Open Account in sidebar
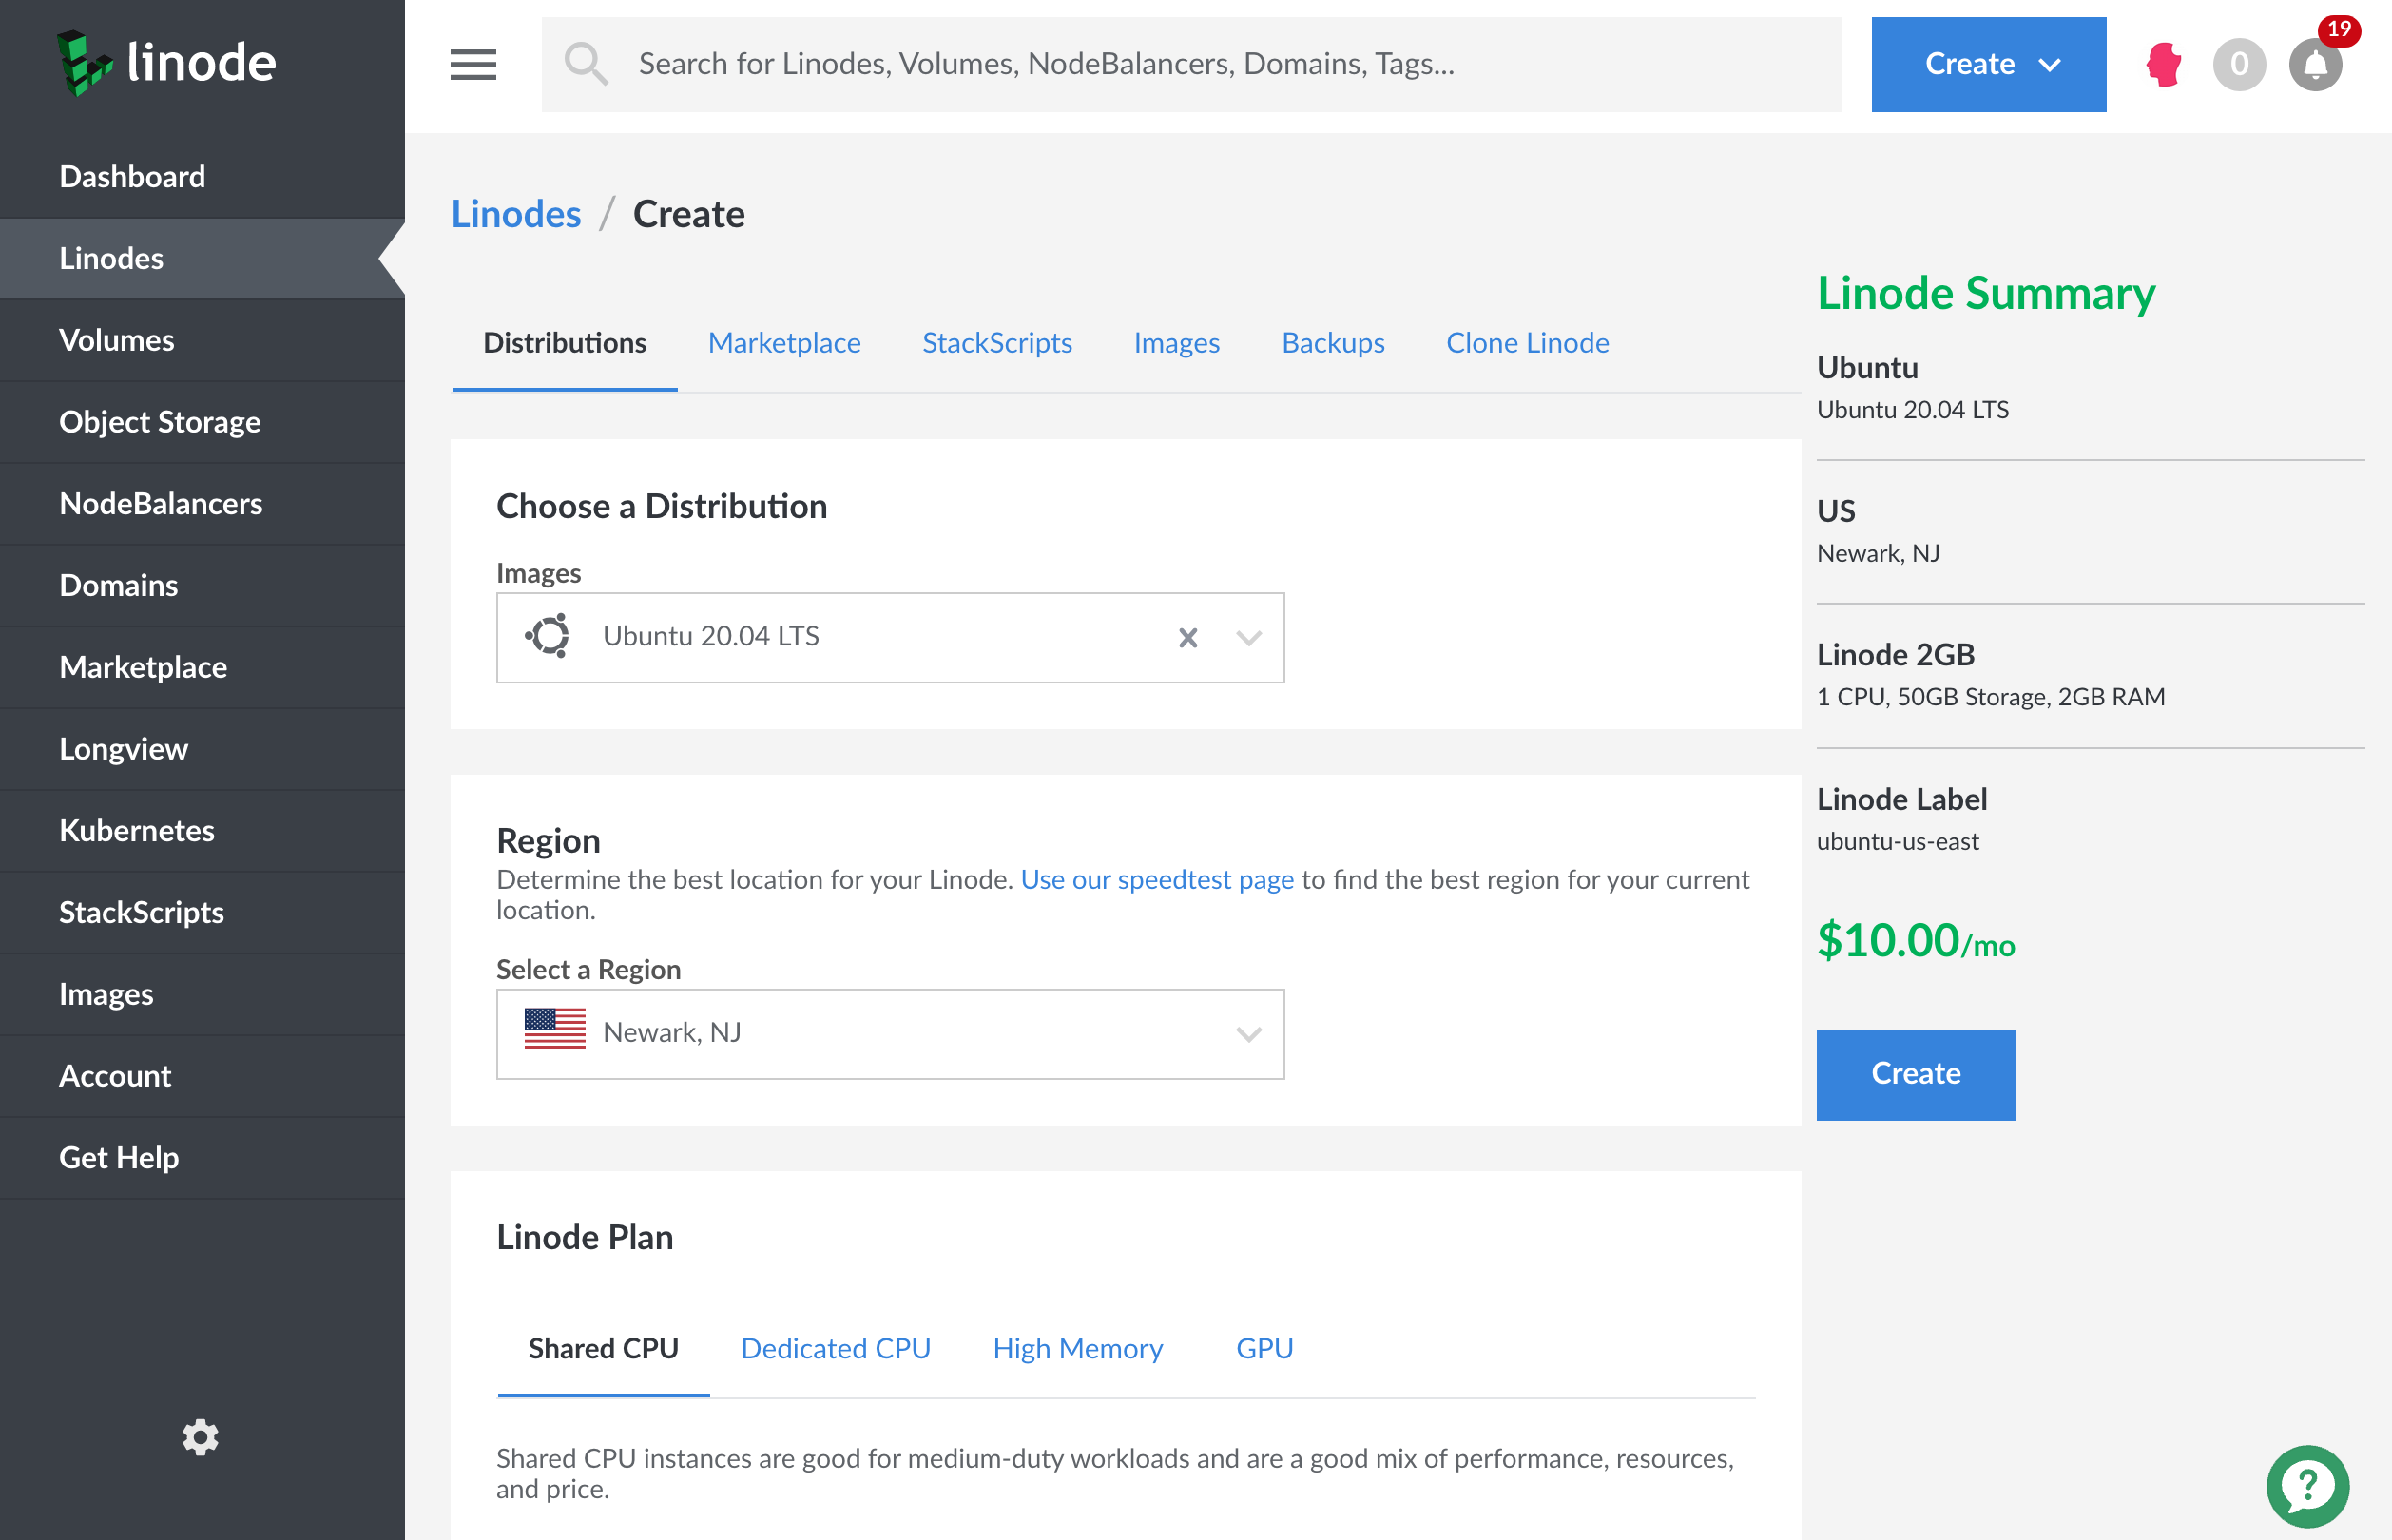 pos(202,1076)
